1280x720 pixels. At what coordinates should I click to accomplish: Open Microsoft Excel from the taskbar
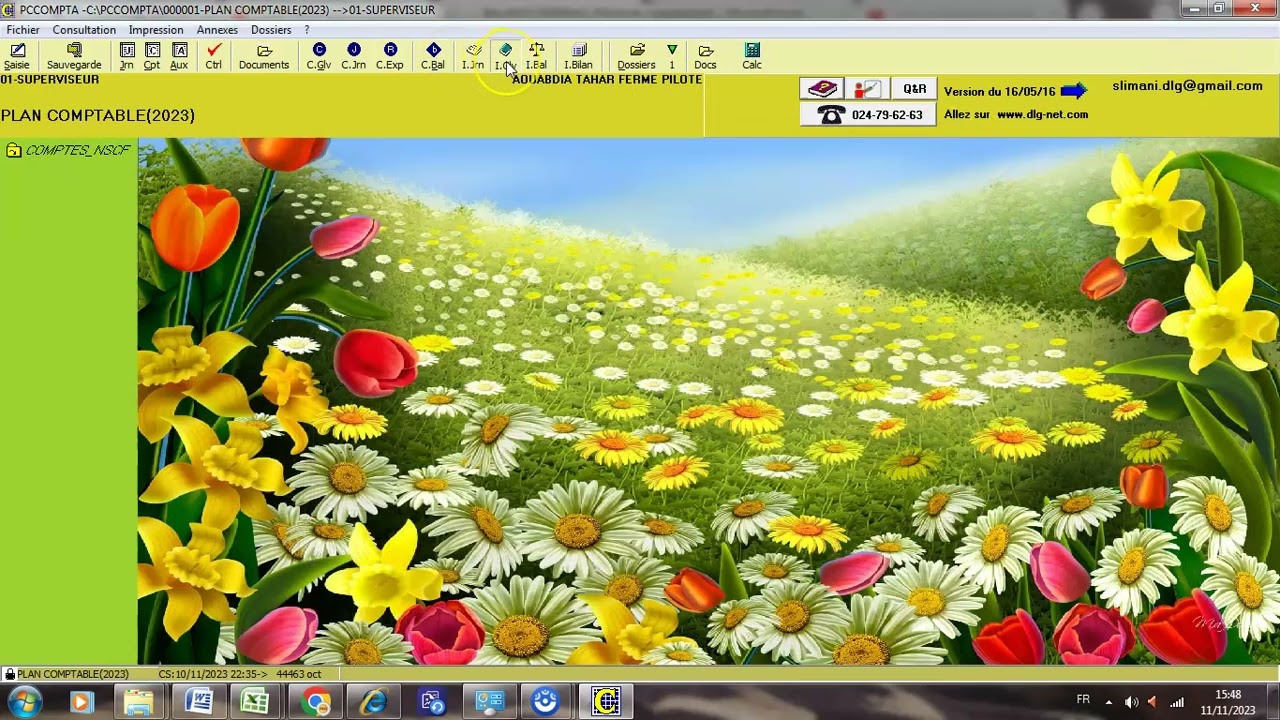(x=256, y=702)
